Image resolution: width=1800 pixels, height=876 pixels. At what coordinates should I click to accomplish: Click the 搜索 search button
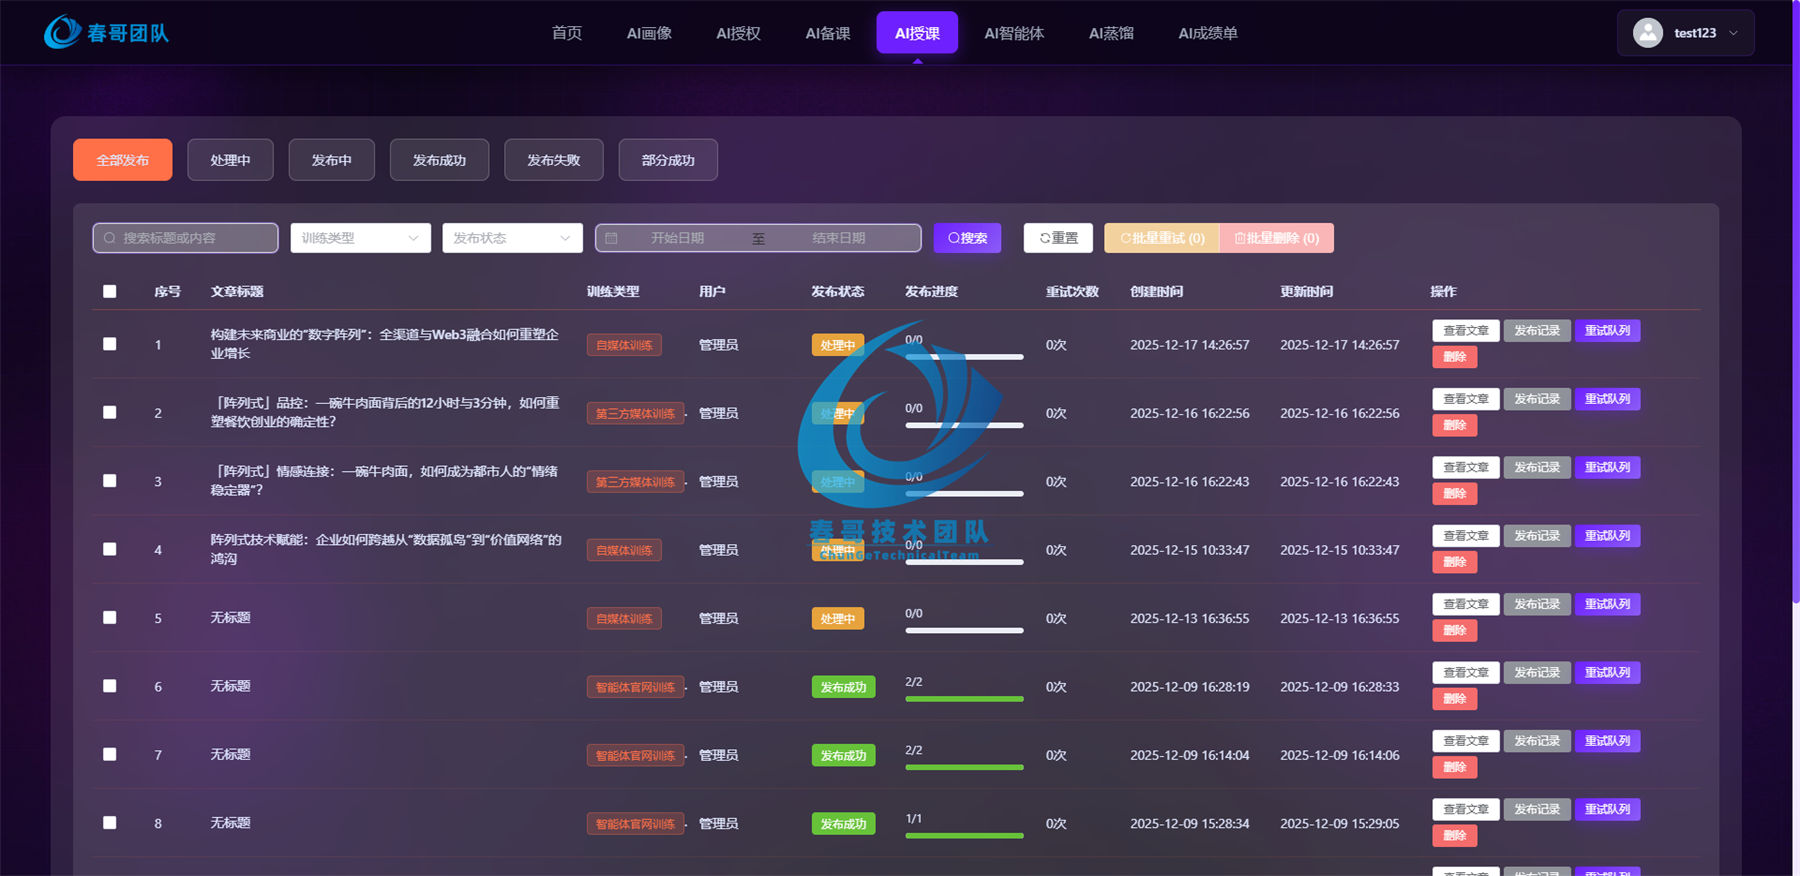click(967, 238)
